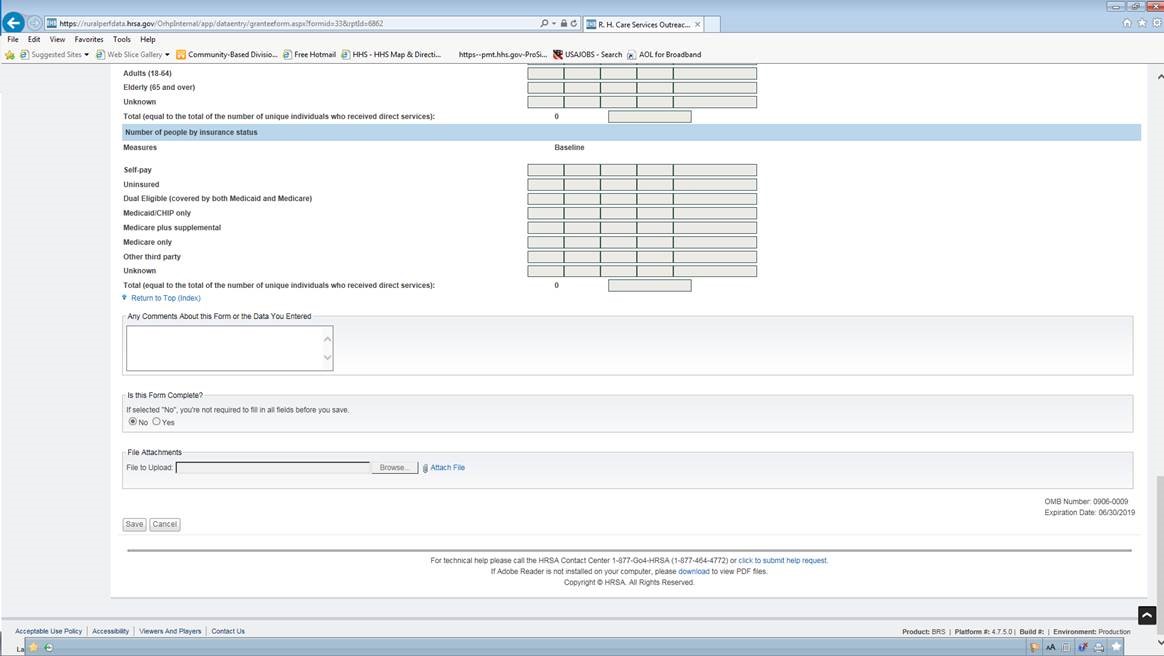1164x656 pixels.
Task: Click the refresh icon in address bar
Action: pos(573,23)
